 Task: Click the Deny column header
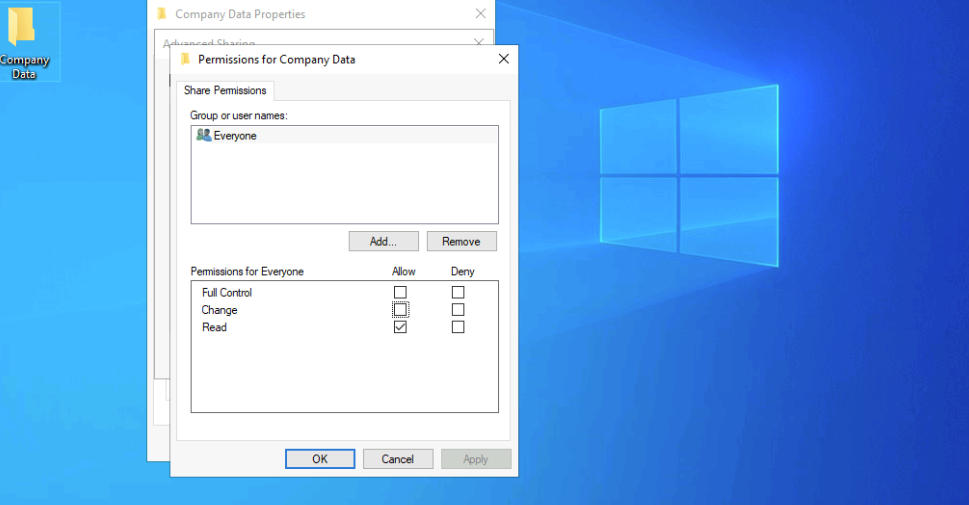tap(462, 271)
